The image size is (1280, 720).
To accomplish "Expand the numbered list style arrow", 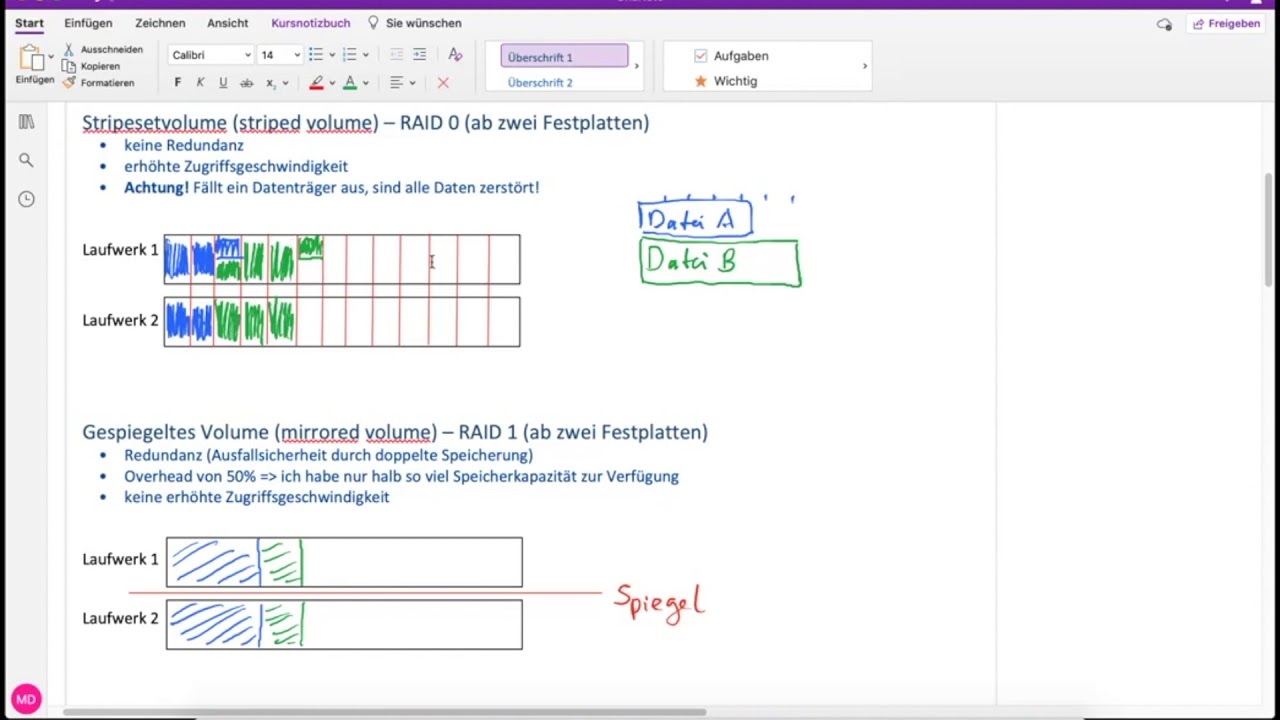I will (x=366, y=55).
